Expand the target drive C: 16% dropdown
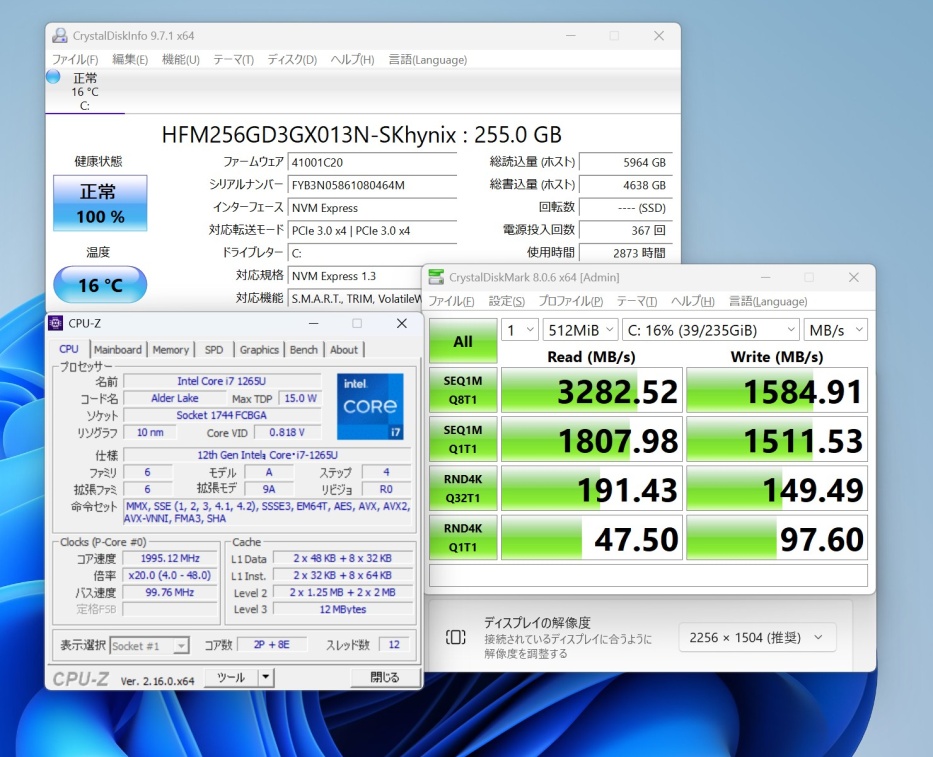Image resolution: width=933 pixels, height=757 pixels. (710, 330)
